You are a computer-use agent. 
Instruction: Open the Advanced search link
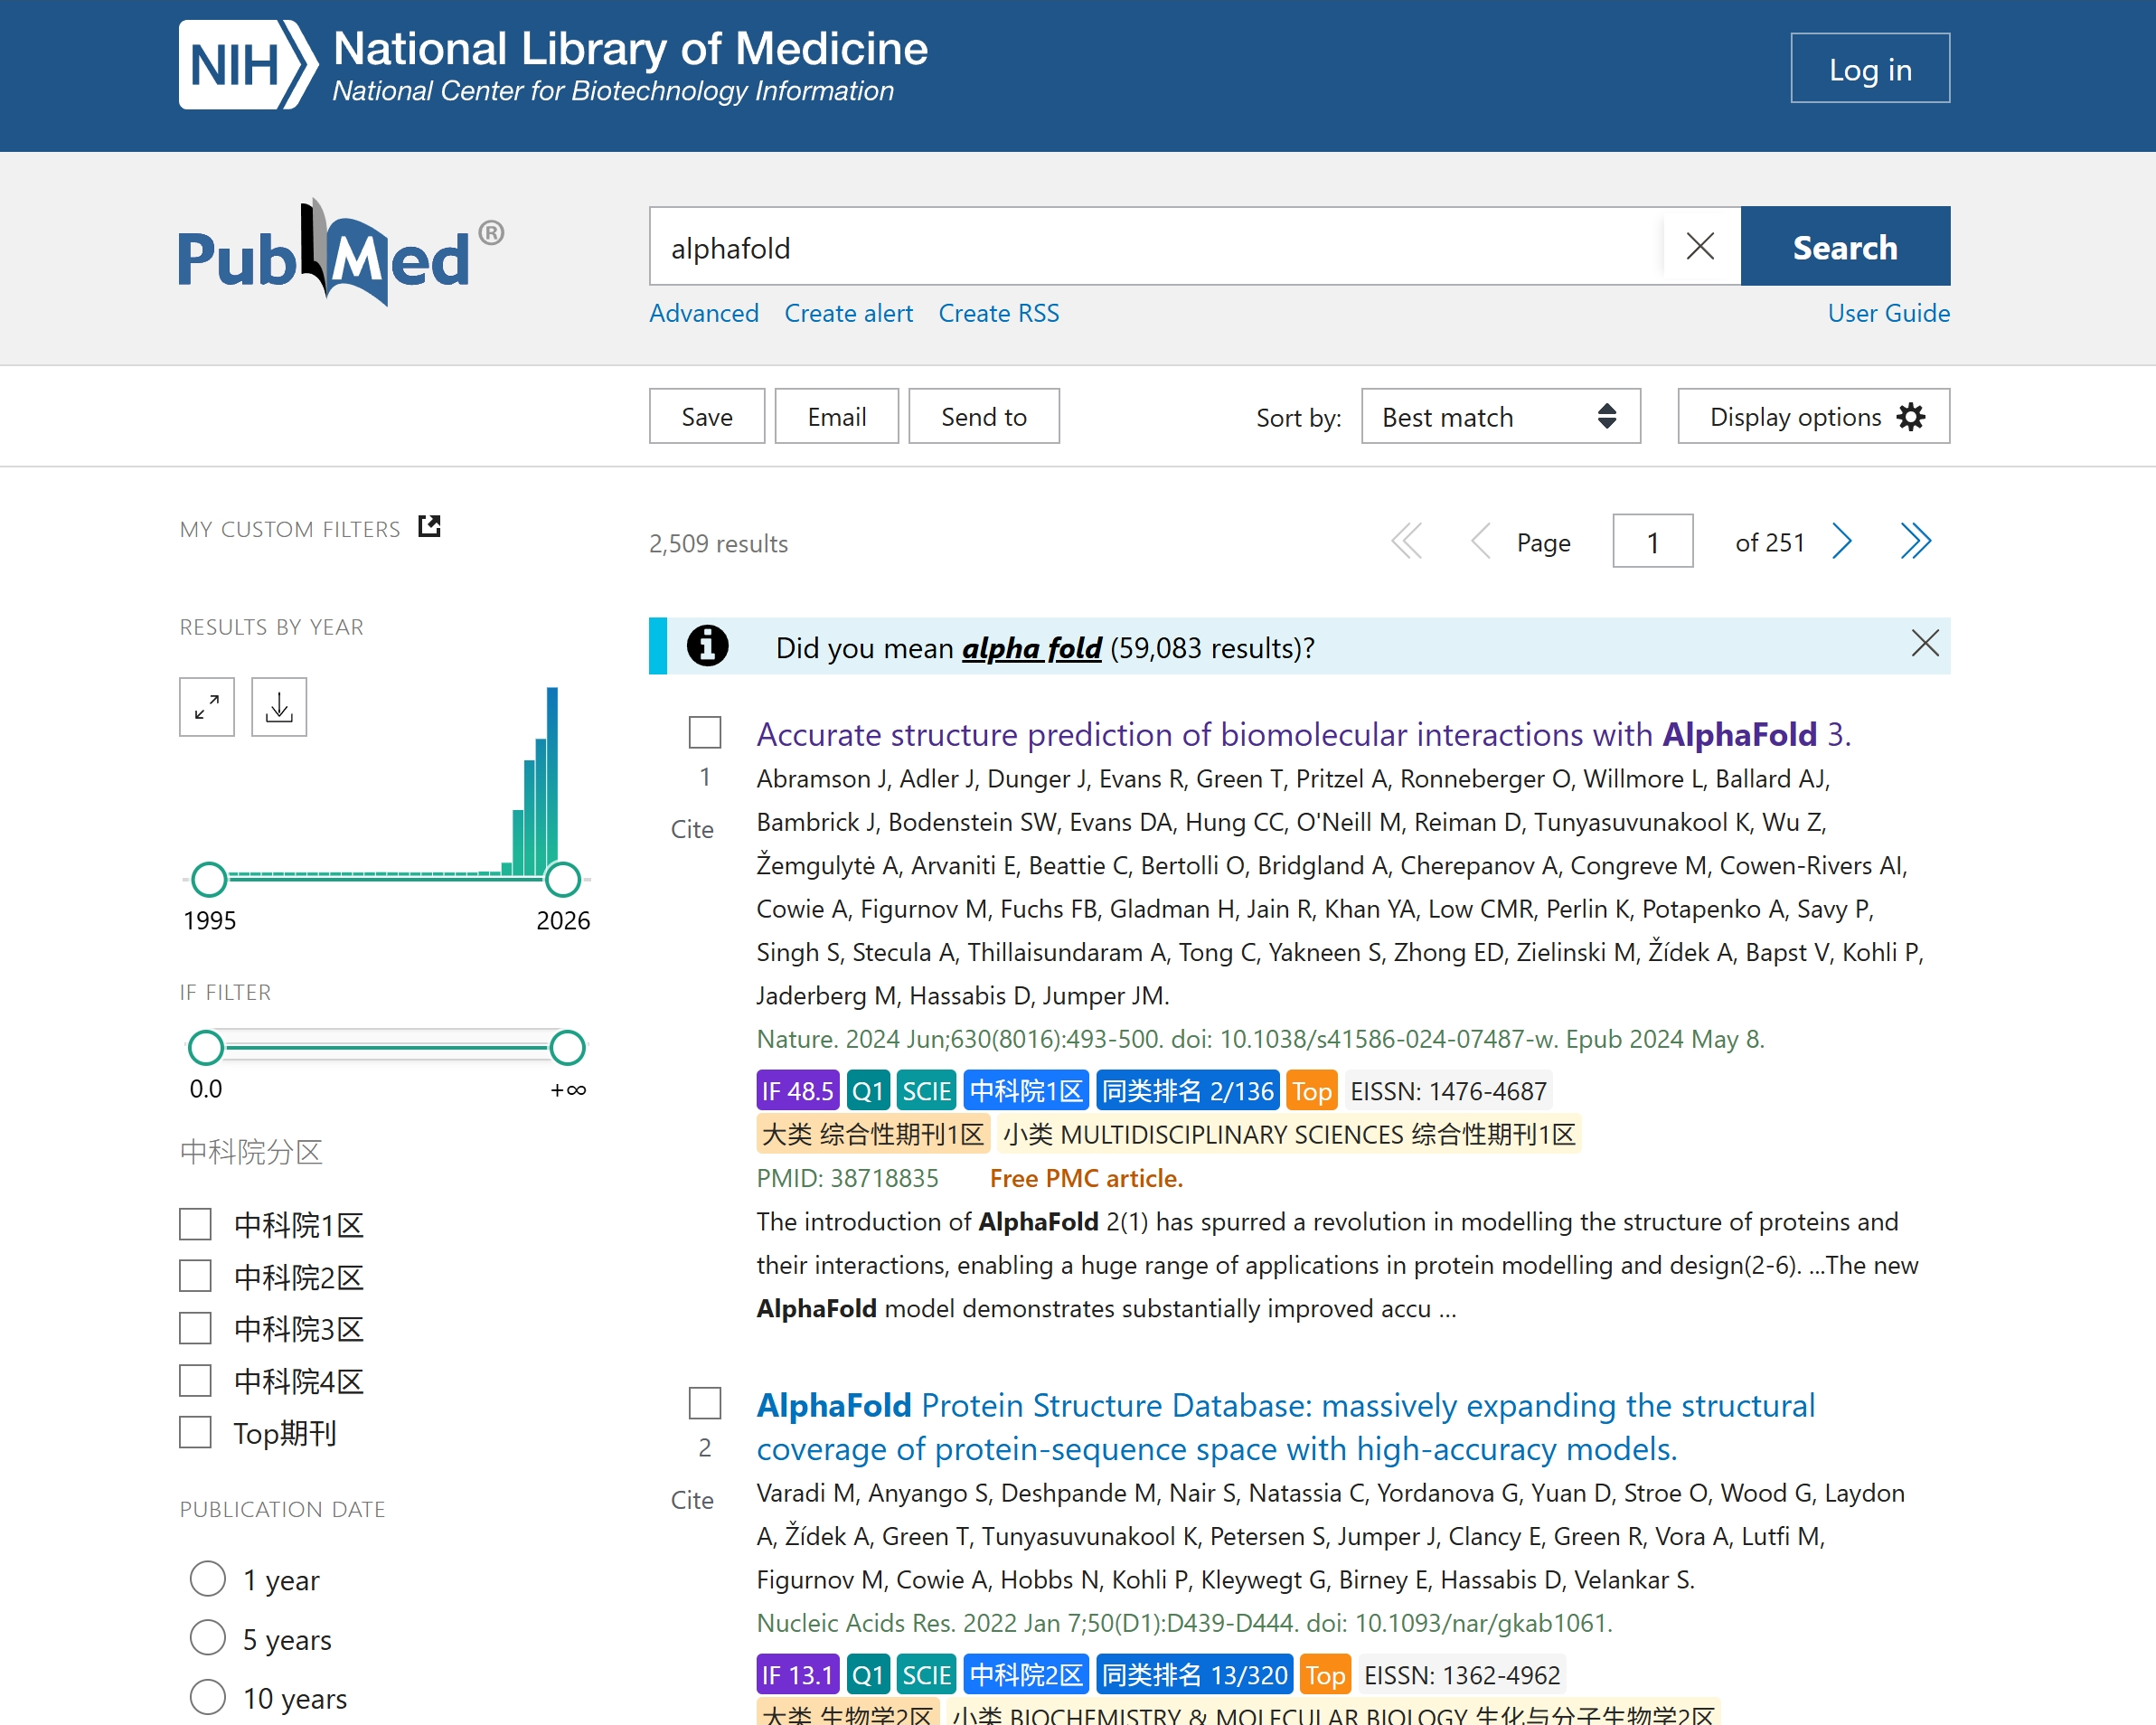(x=703, y=313)
